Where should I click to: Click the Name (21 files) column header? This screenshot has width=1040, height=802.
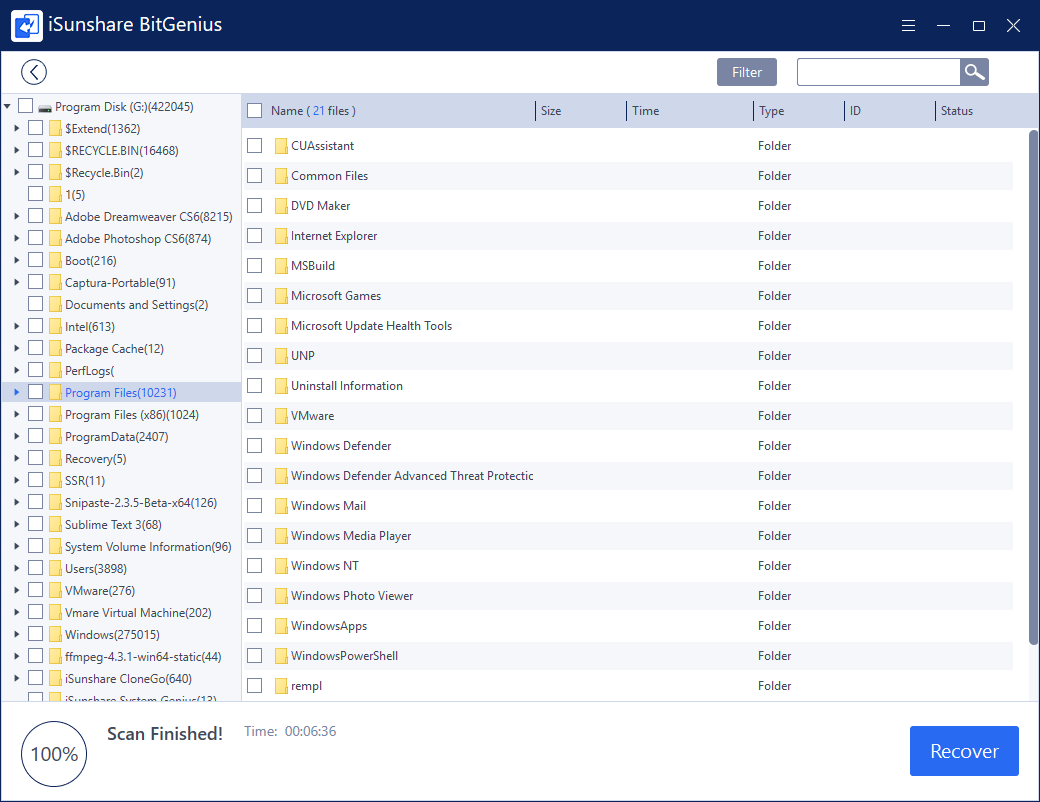313,111
